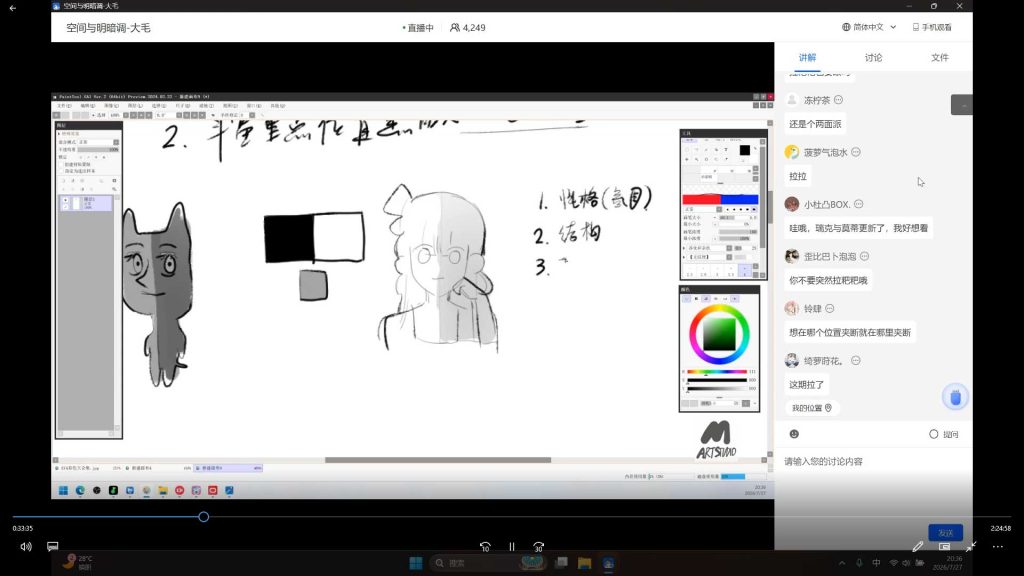The image size is (1024, 576).
Task: Open the outer Windows Start button
Action: coord(415,563)
